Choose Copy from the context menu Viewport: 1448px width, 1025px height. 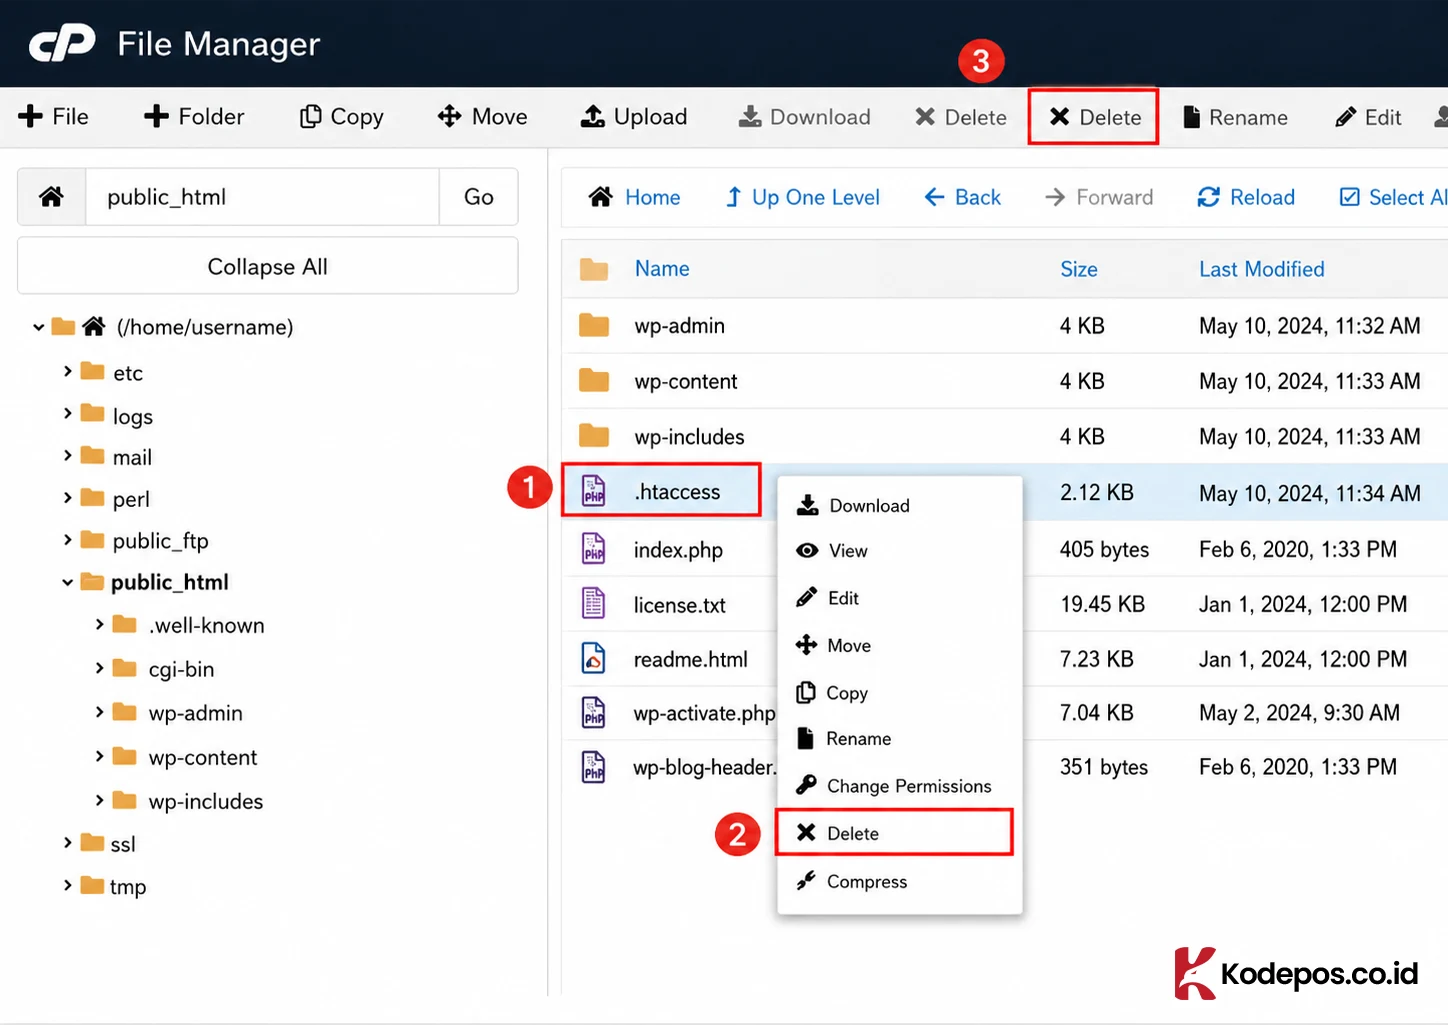click(x=900, y=692)
